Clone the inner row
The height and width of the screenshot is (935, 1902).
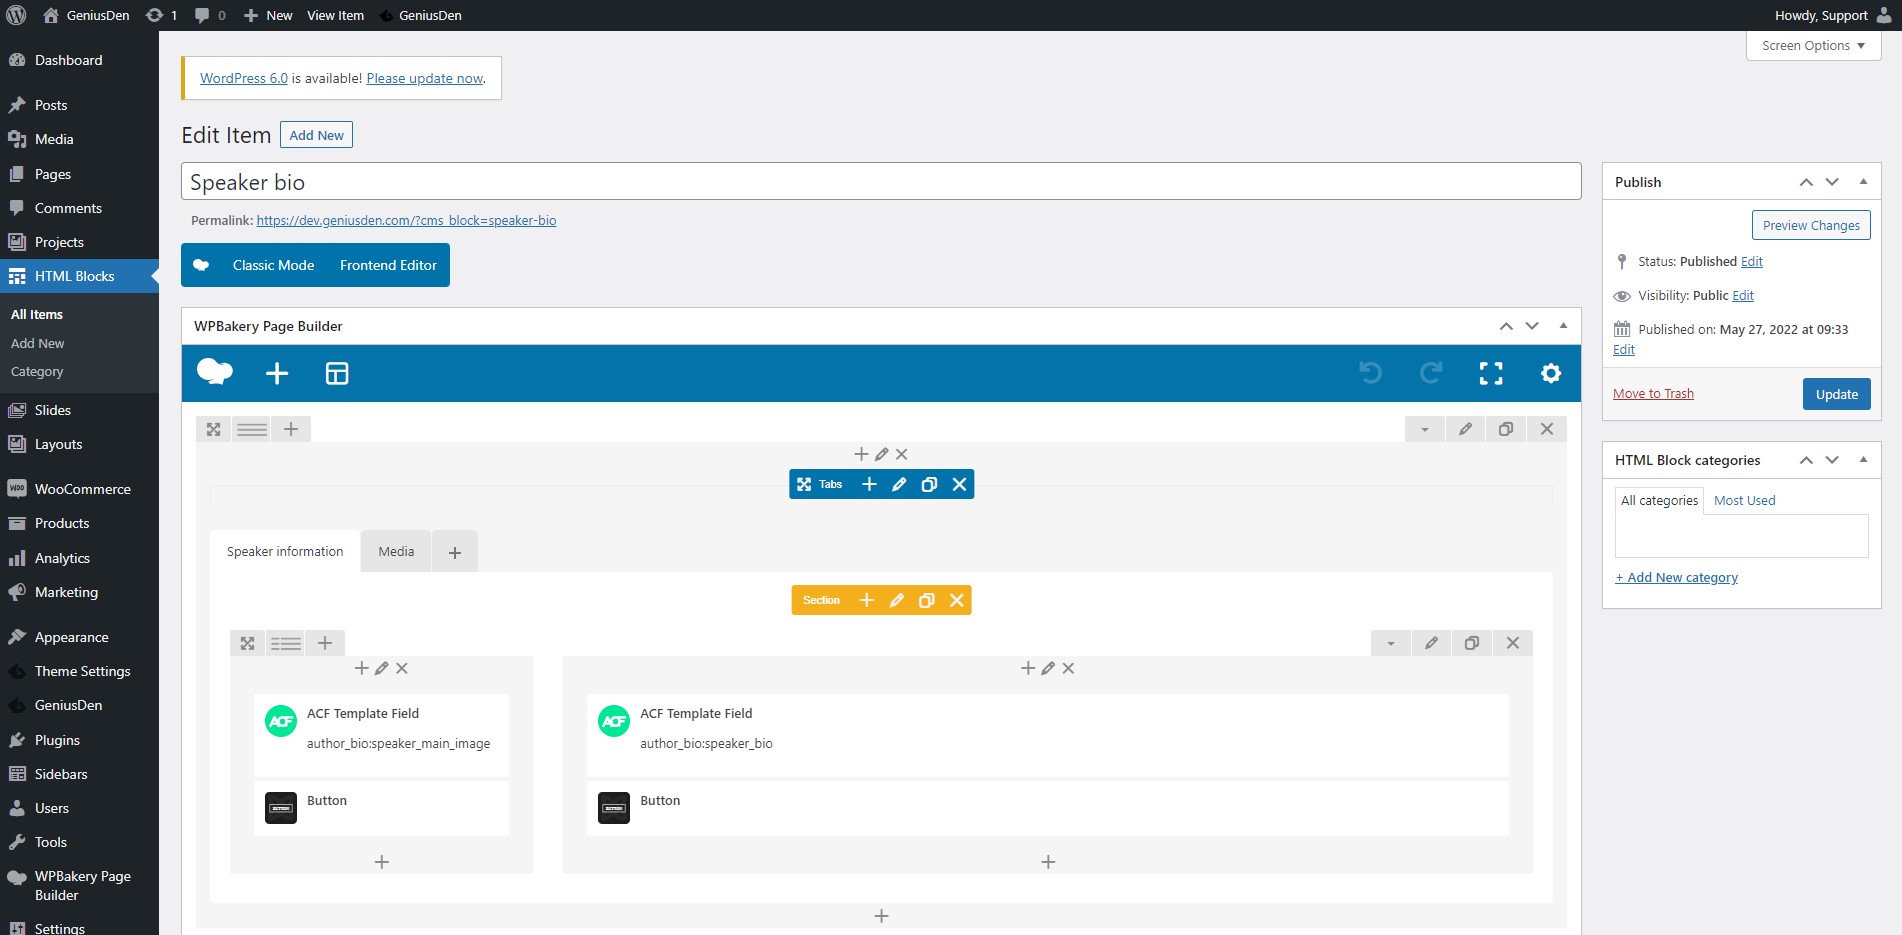tap(1472, 643)
